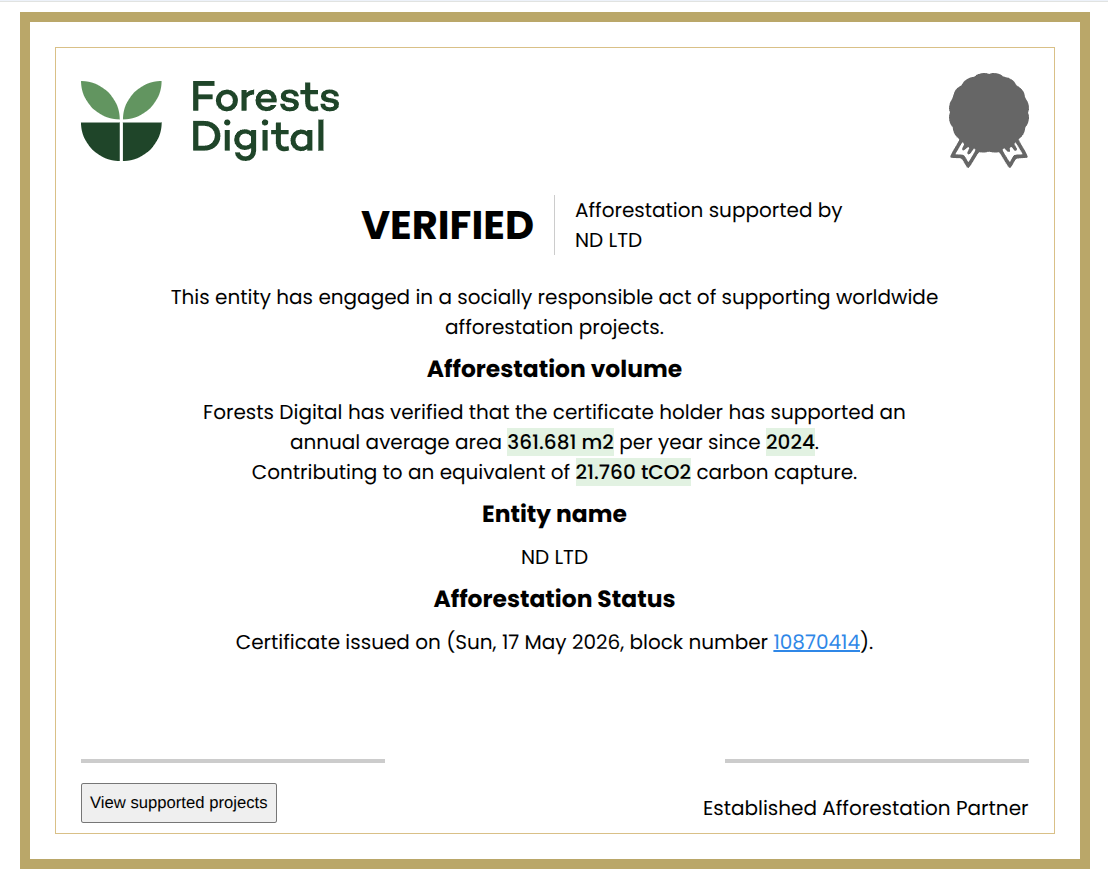The height and width of the screenshot is (880, 1108).
Task: Click 'Forests Digital has verified' sentence line
Action: [x=554, y=412]
